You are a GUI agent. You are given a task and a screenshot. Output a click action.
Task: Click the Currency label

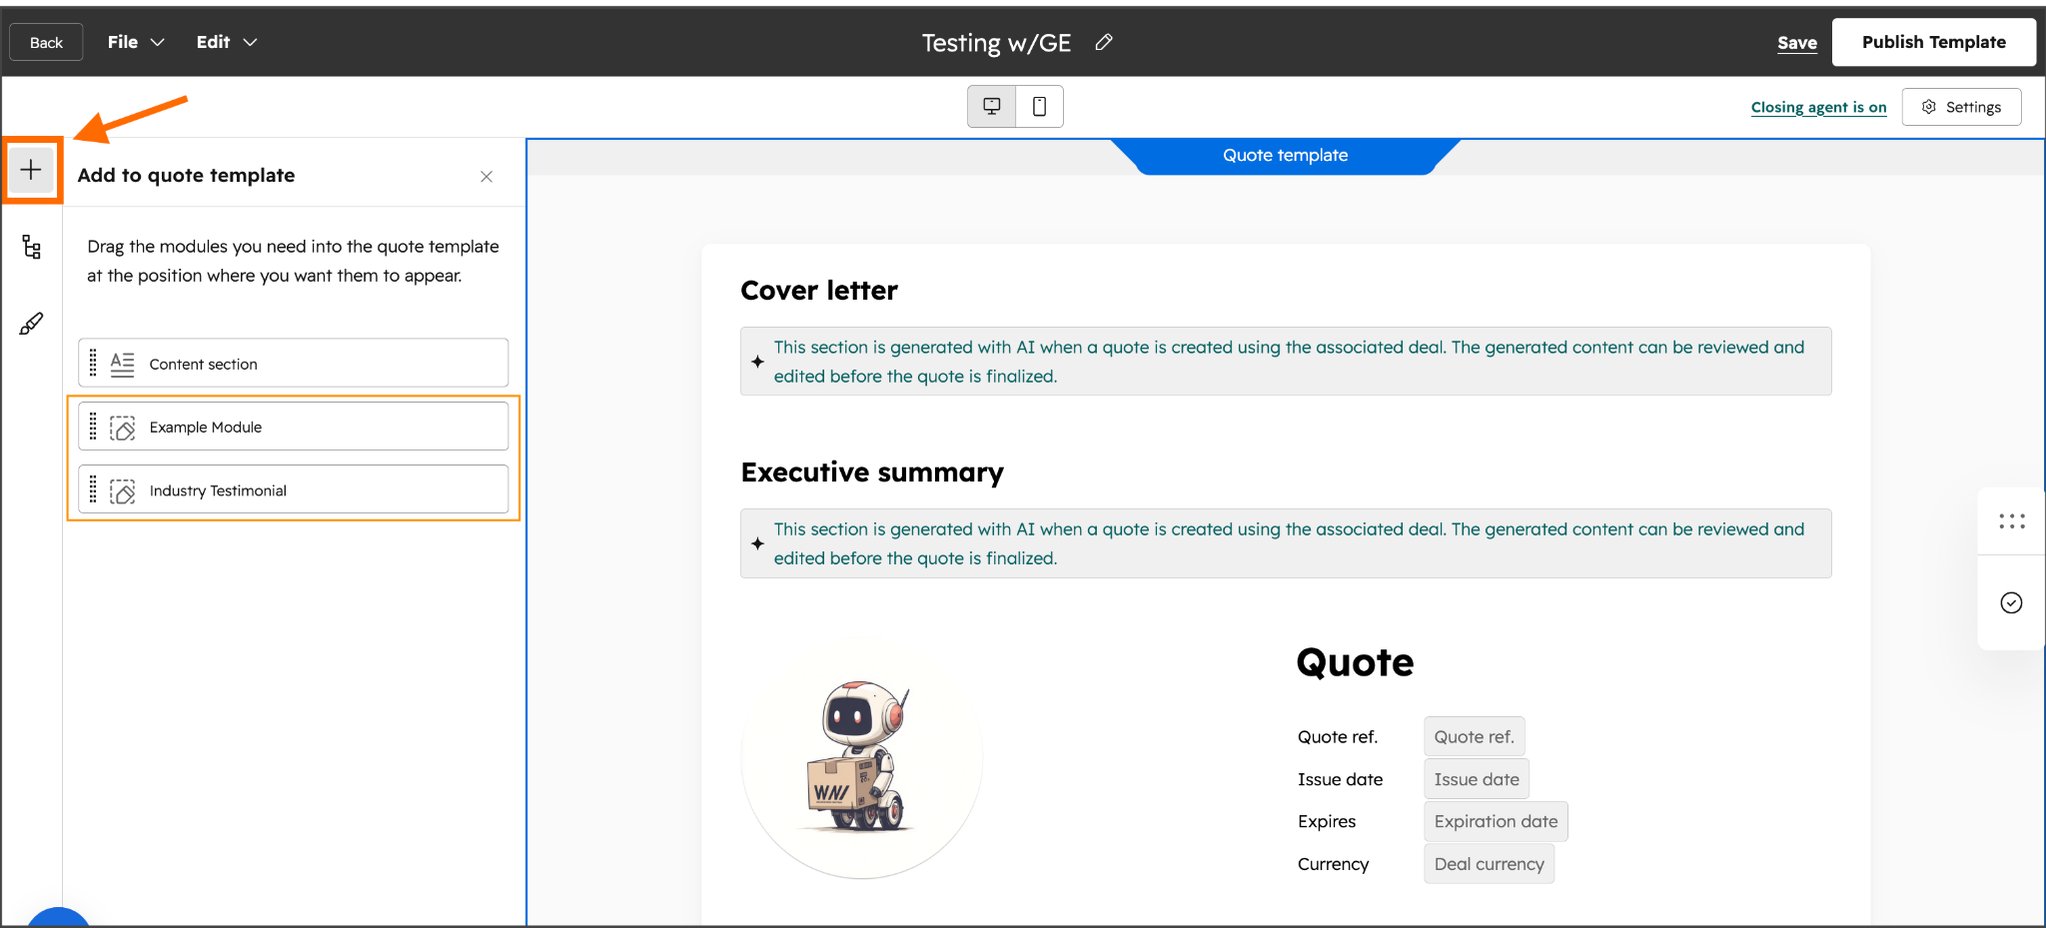(1333, 864)
